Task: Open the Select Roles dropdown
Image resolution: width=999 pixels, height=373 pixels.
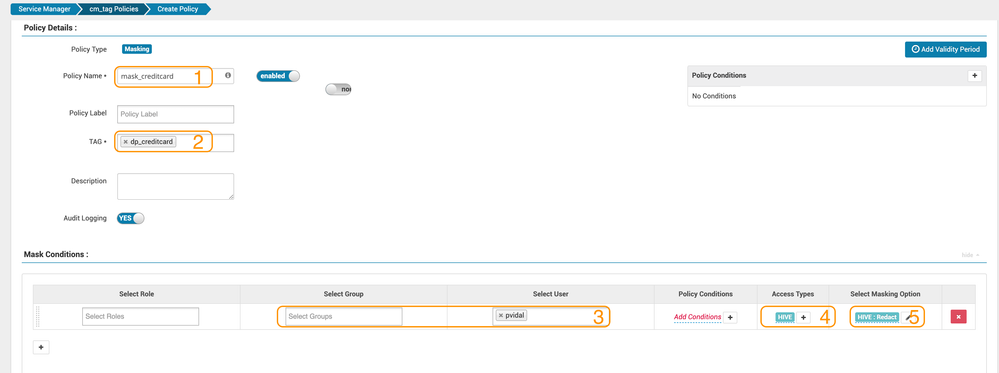Action: tap(140, 317)
